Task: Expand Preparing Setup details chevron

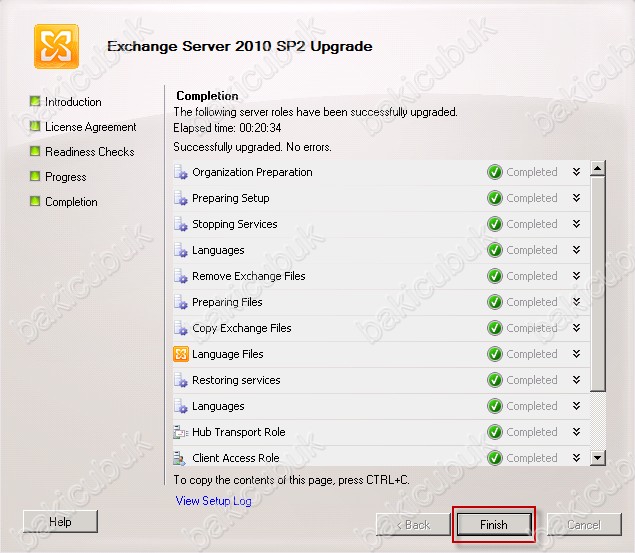Action: point(577,198)
